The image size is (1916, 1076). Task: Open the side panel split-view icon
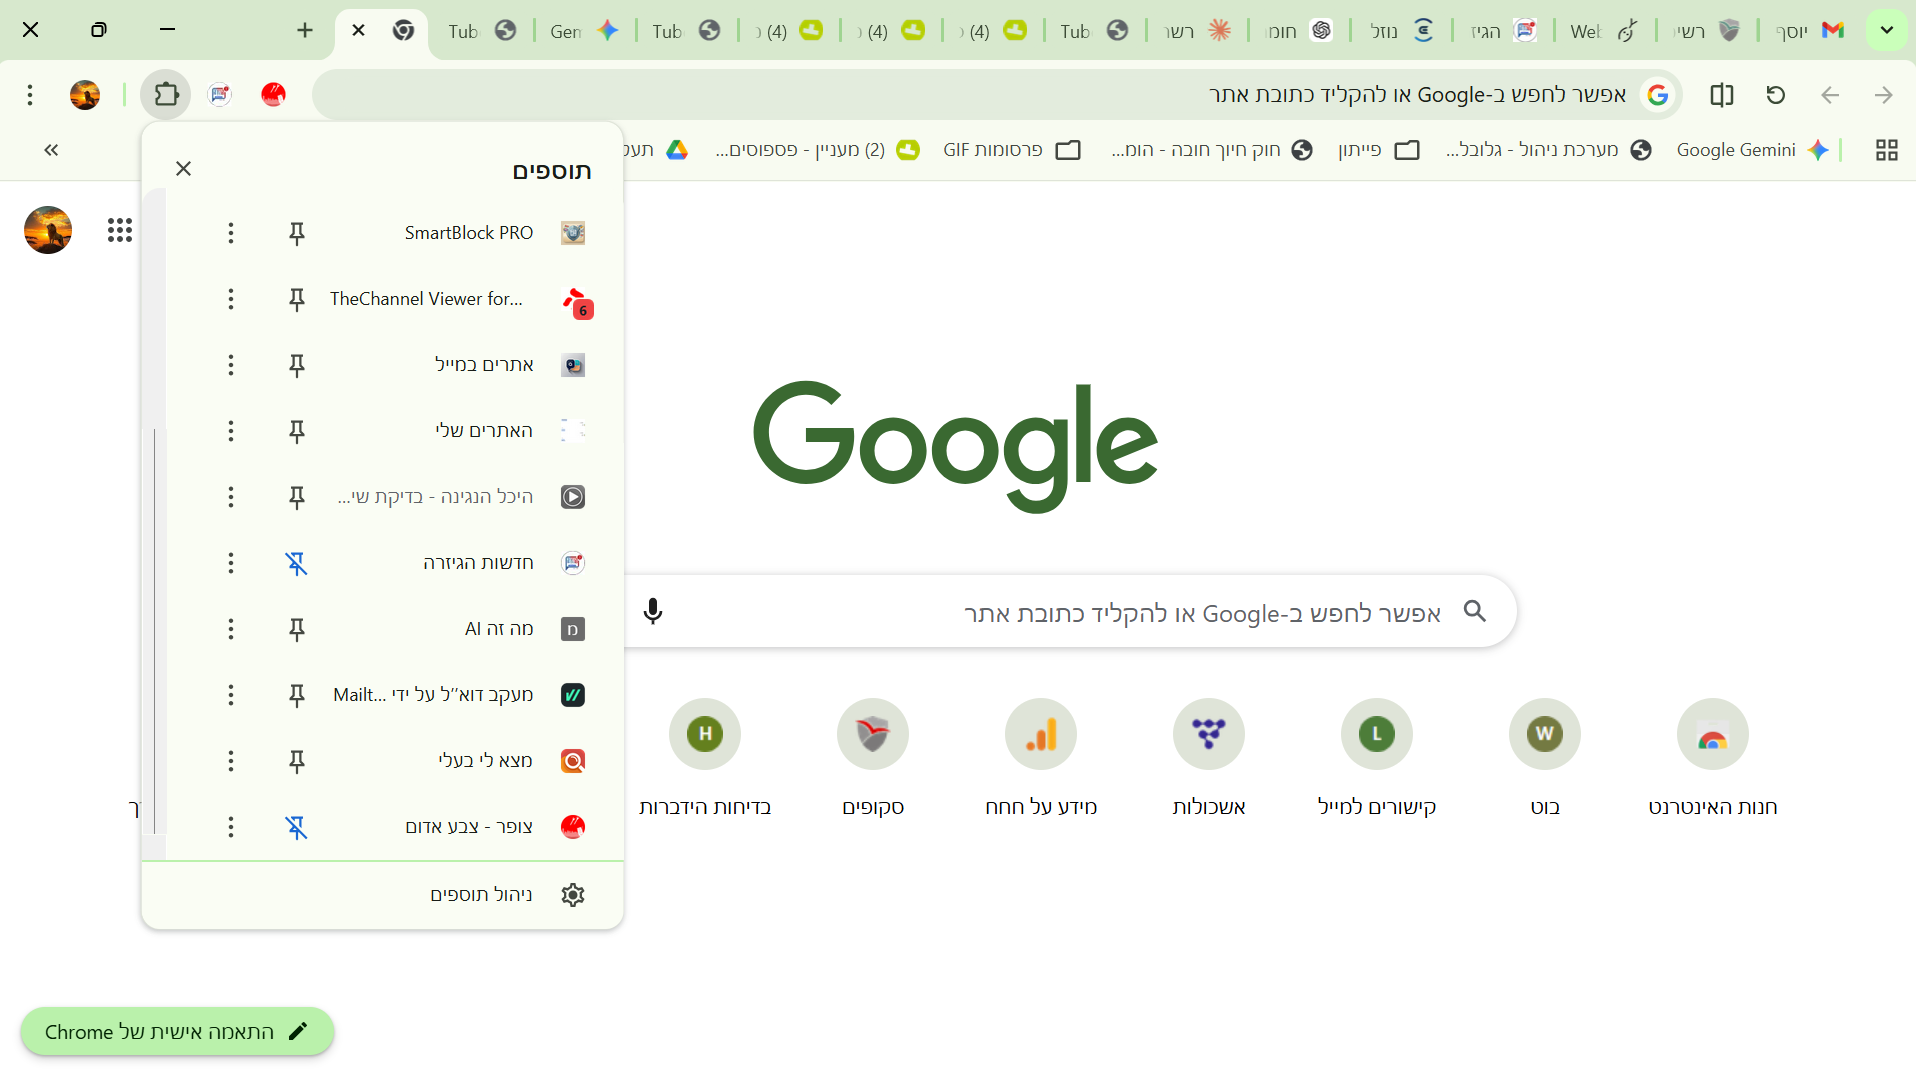click(x=1722, y=95)
